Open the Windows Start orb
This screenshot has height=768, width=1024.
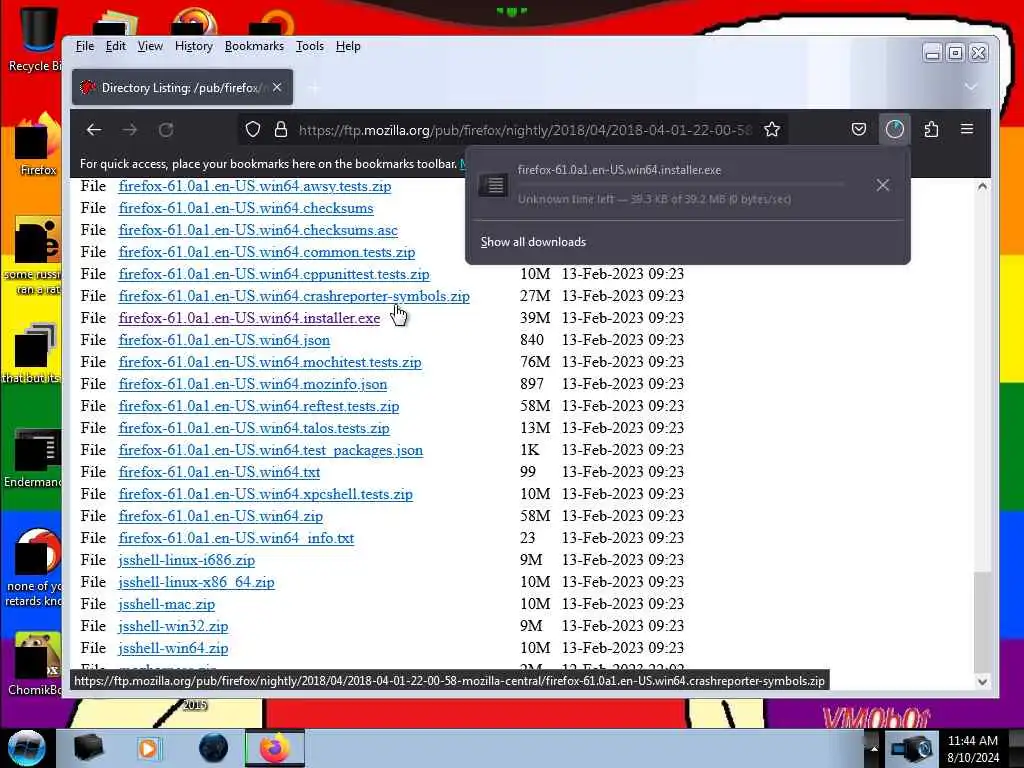(27, 747)
